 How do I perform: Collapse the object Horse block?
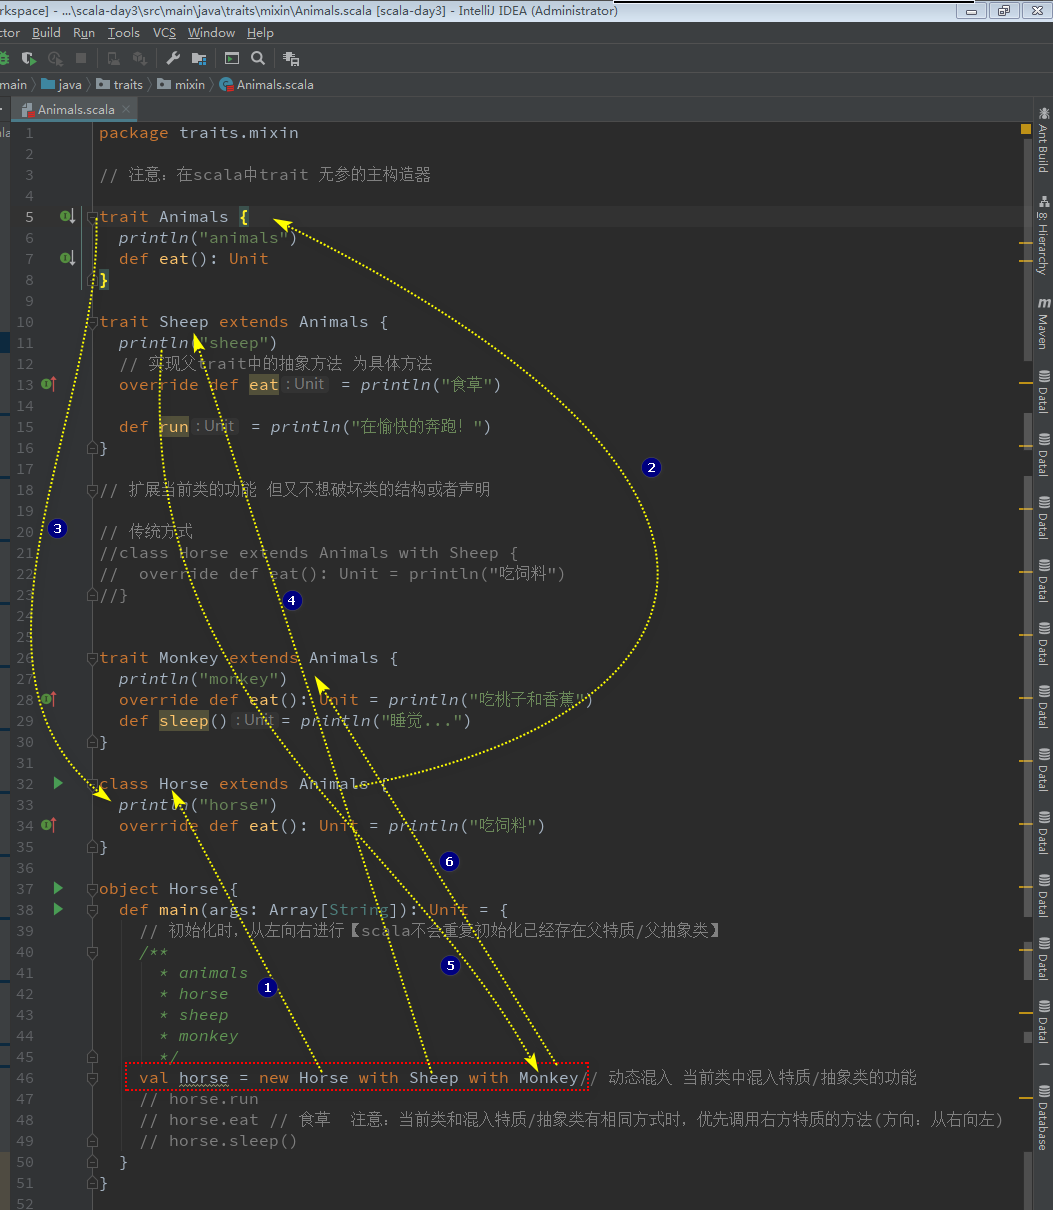pyautogui.click(x=92, y=889)
